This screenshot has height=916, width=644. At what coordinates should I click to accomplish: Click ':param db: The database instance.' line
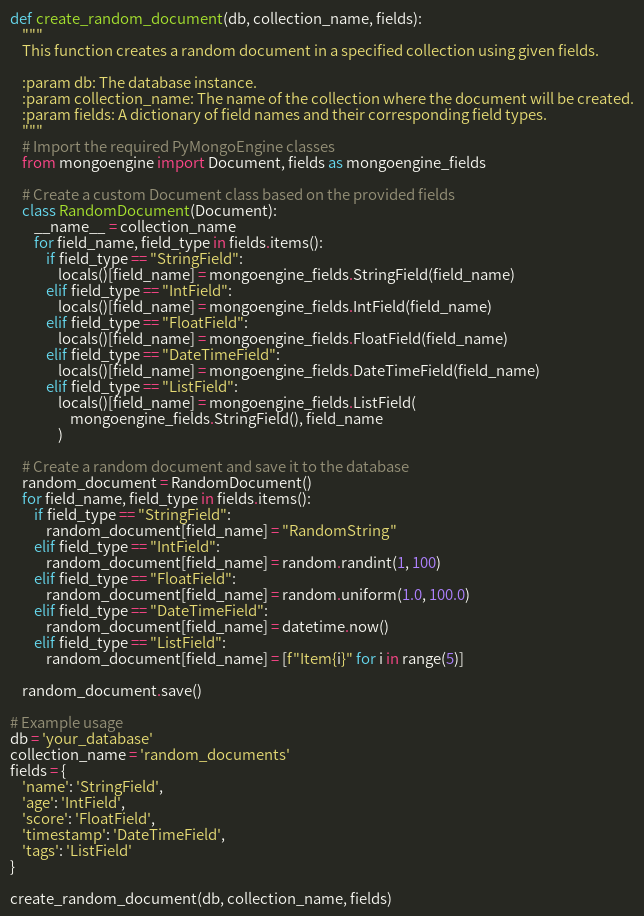tap(139, 83)
